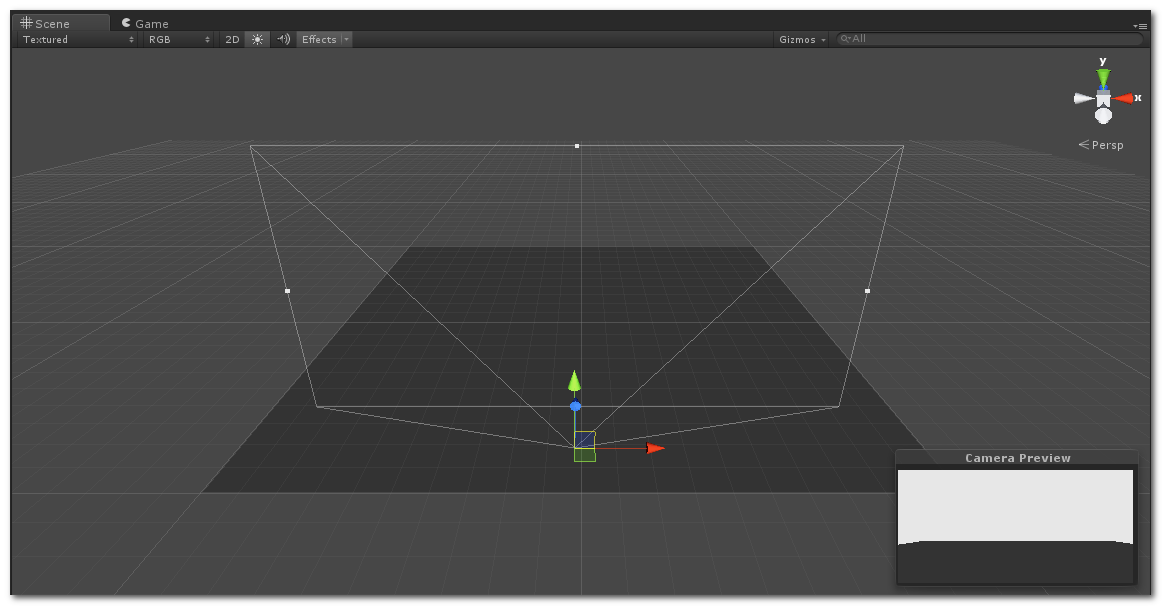This screenshot has height=606, width=1162.
Task: Click the green Y axis cone on orientation gizmo
Action: click(x=1103, y=78)
